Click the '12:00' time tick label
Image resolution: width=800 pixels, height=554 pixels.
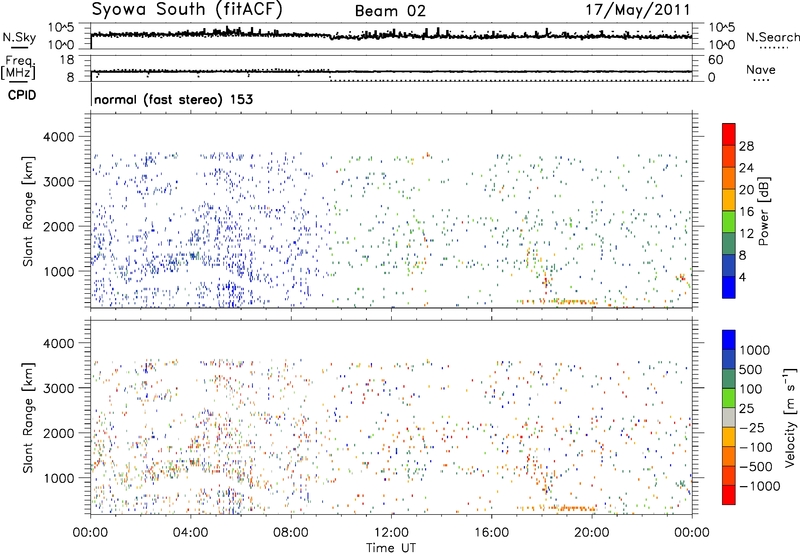point(391,533)
